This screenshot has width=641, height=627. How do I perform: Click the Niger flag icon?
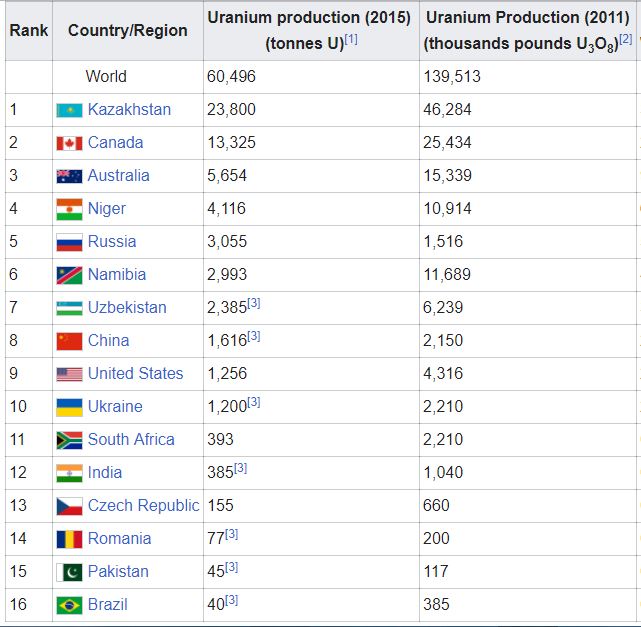69,209
